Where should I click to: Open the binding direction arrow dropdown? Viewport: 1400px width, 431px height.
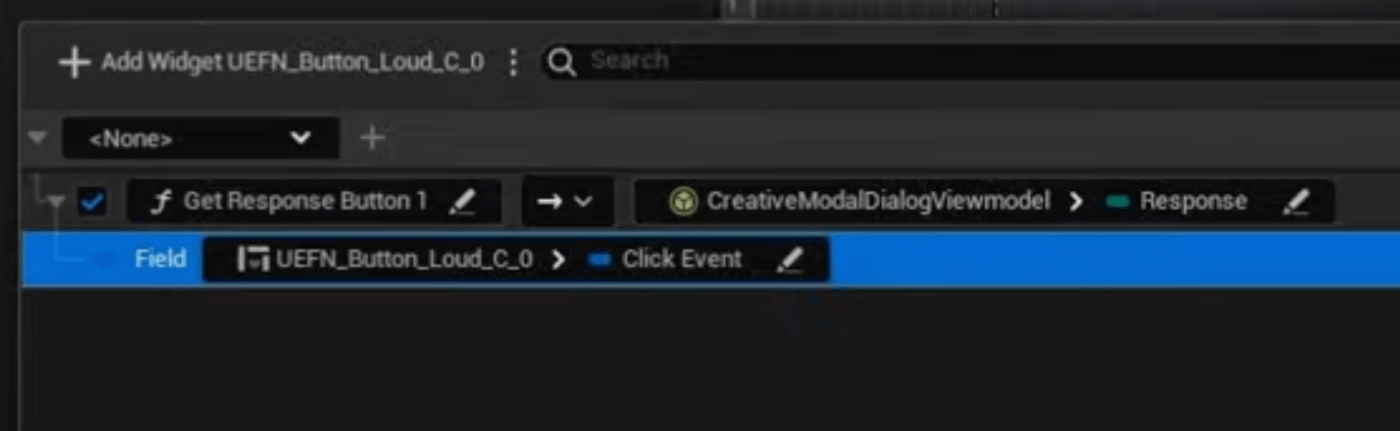click(x=564, y=202)
